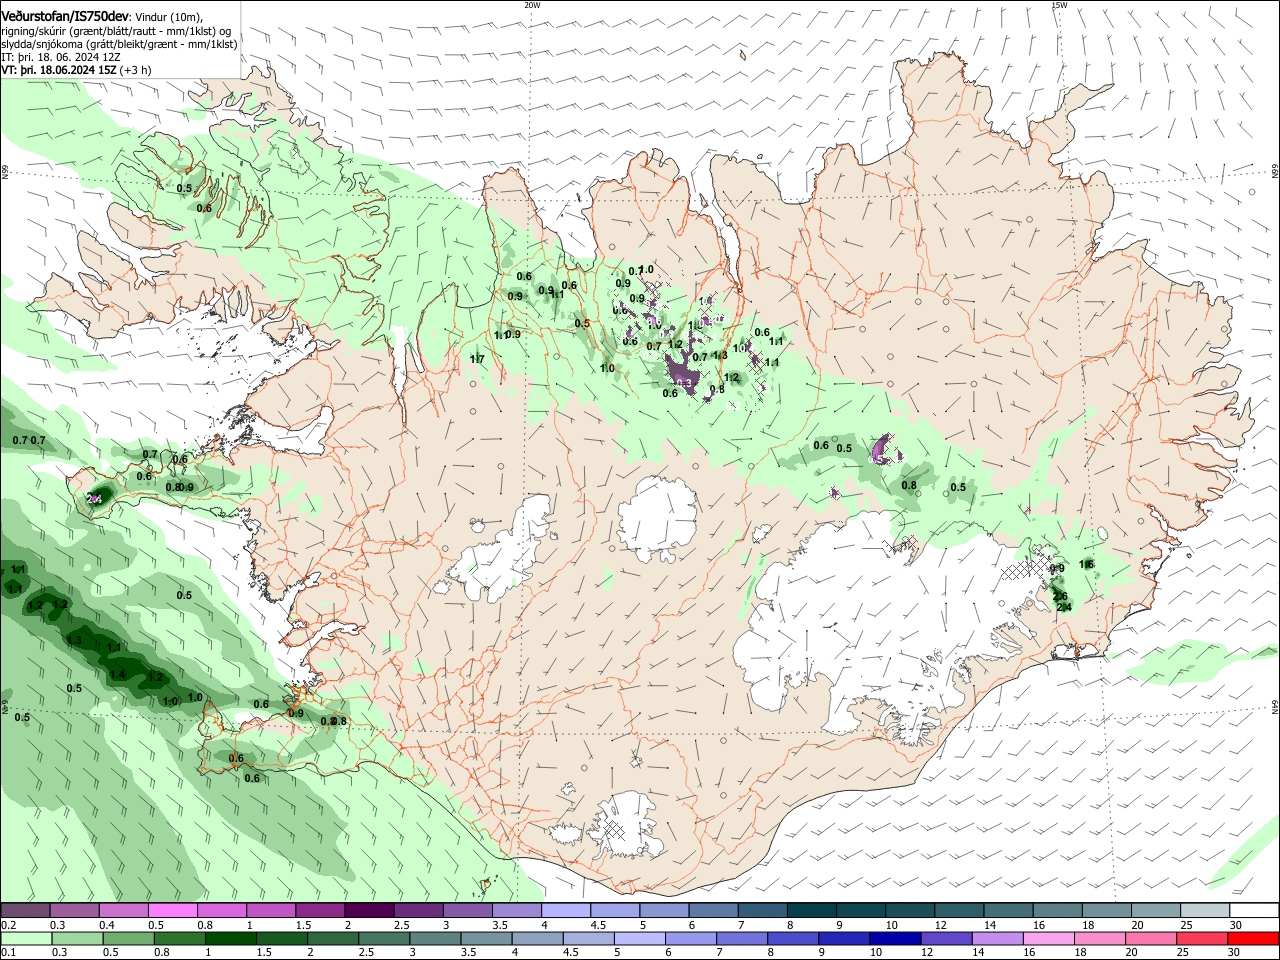
Task: Click the 'rigning/skúrir' legend description line
Action: 115,31
